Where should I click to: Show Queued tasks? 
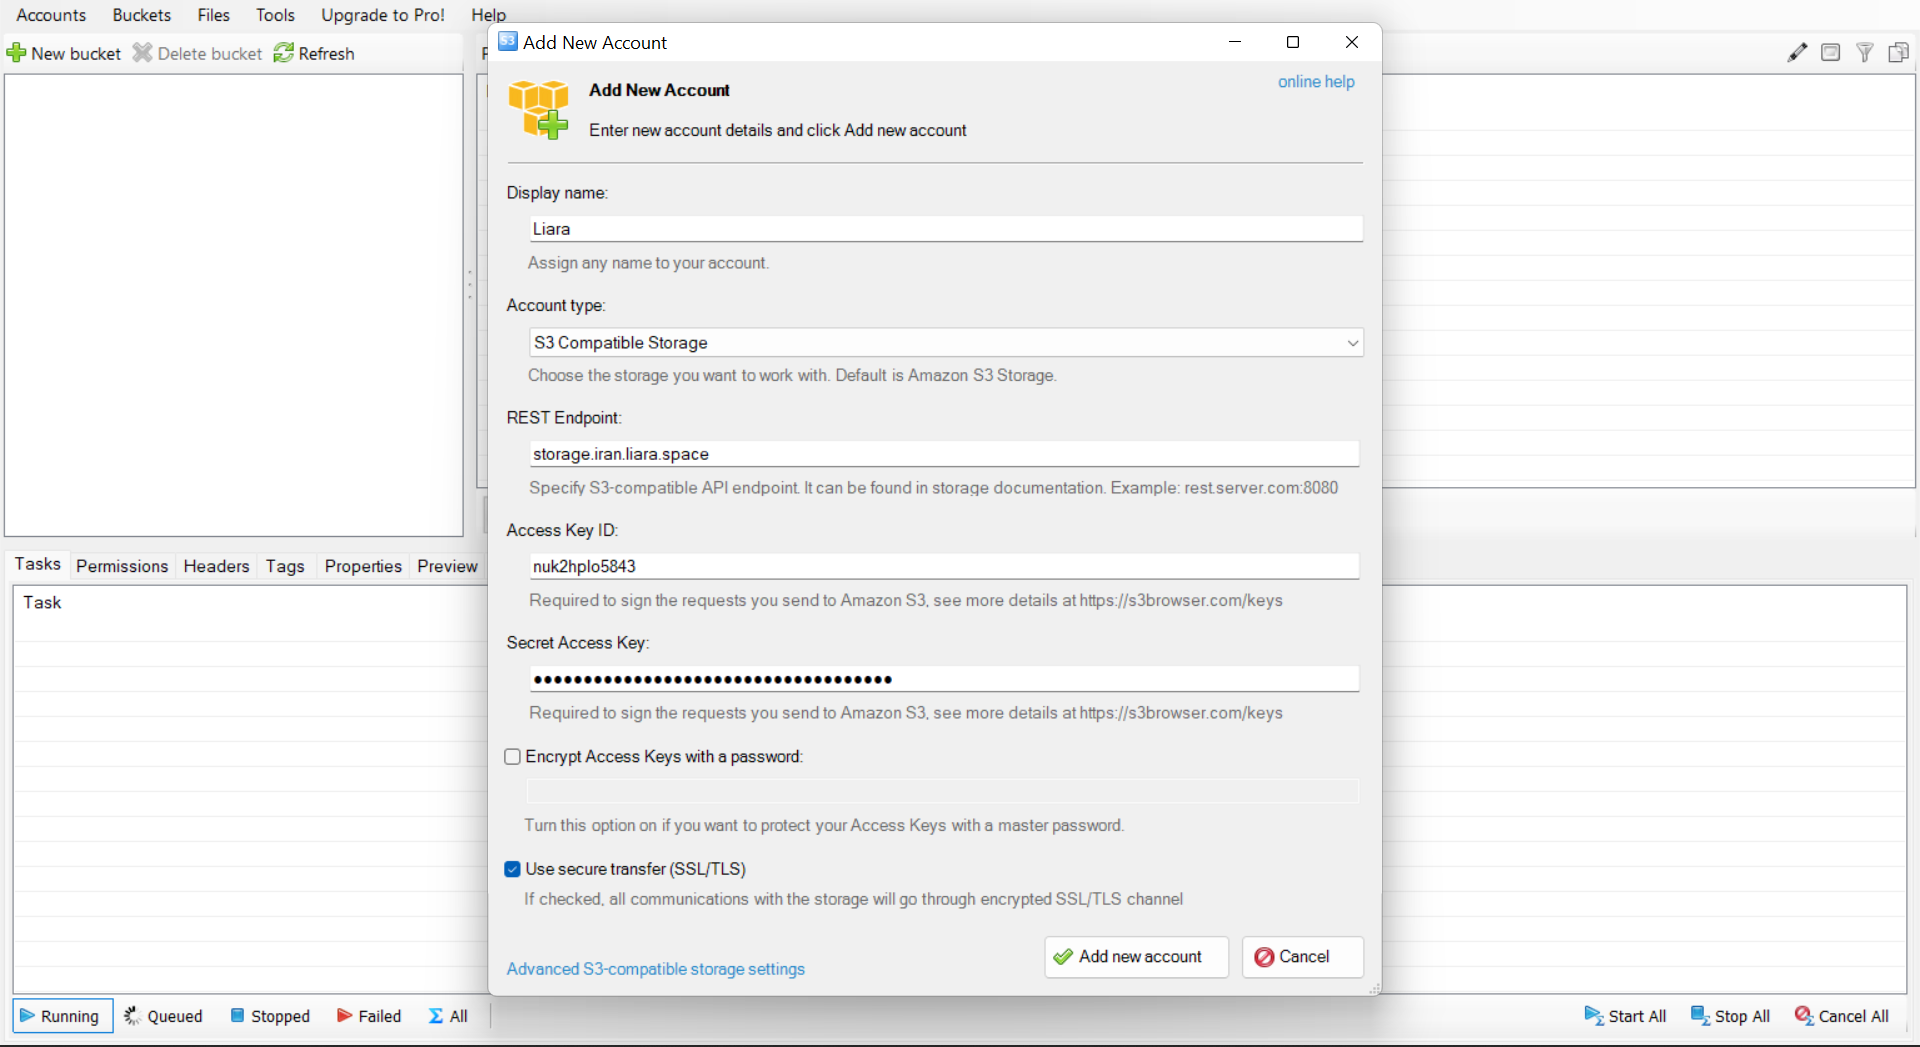coord(163,1016)
